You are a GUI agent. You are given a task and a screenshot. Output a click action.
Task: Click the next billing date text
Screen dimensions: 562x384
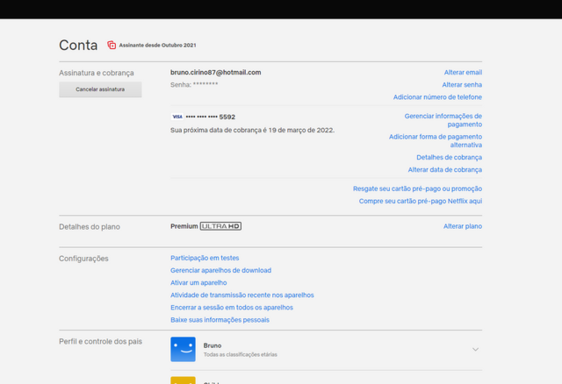point(252,130)
